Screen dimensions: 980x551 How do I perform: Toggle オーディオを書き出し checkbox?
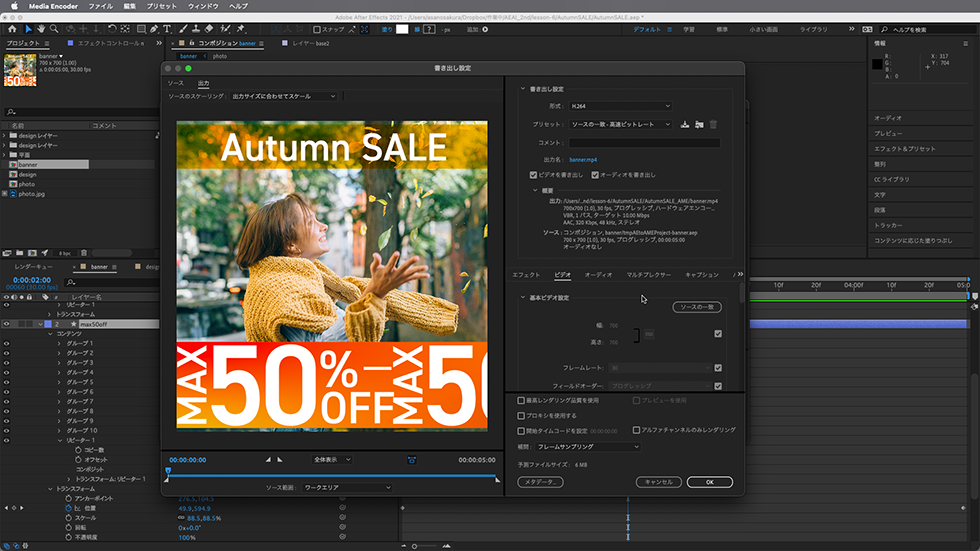pos(595,174)
